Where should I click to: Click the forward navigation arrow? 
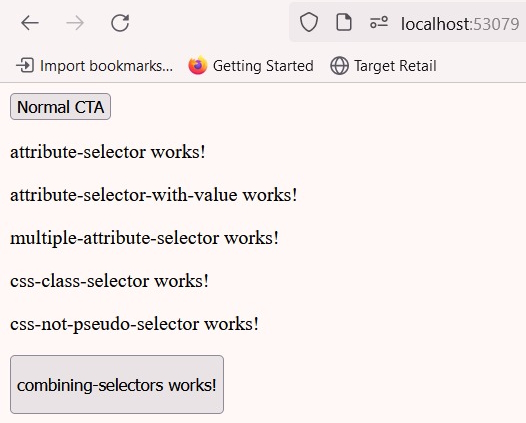click(x=75, y=23)
